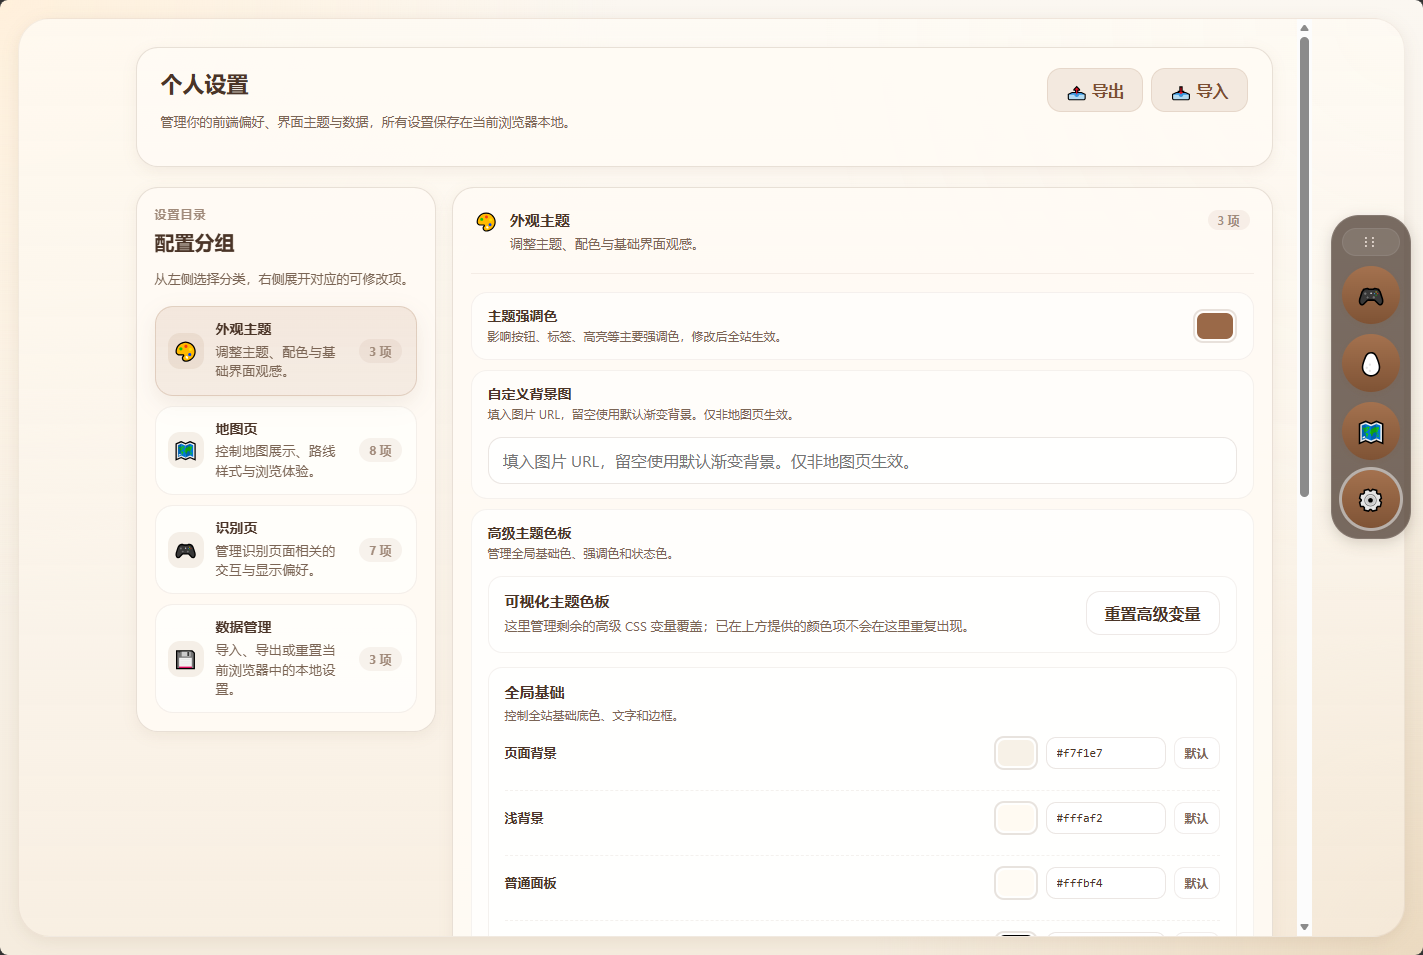Click the 7 项 badge on 识别页 card
The height and width of the screenshot is (955, 1423).
click(380, 550)
